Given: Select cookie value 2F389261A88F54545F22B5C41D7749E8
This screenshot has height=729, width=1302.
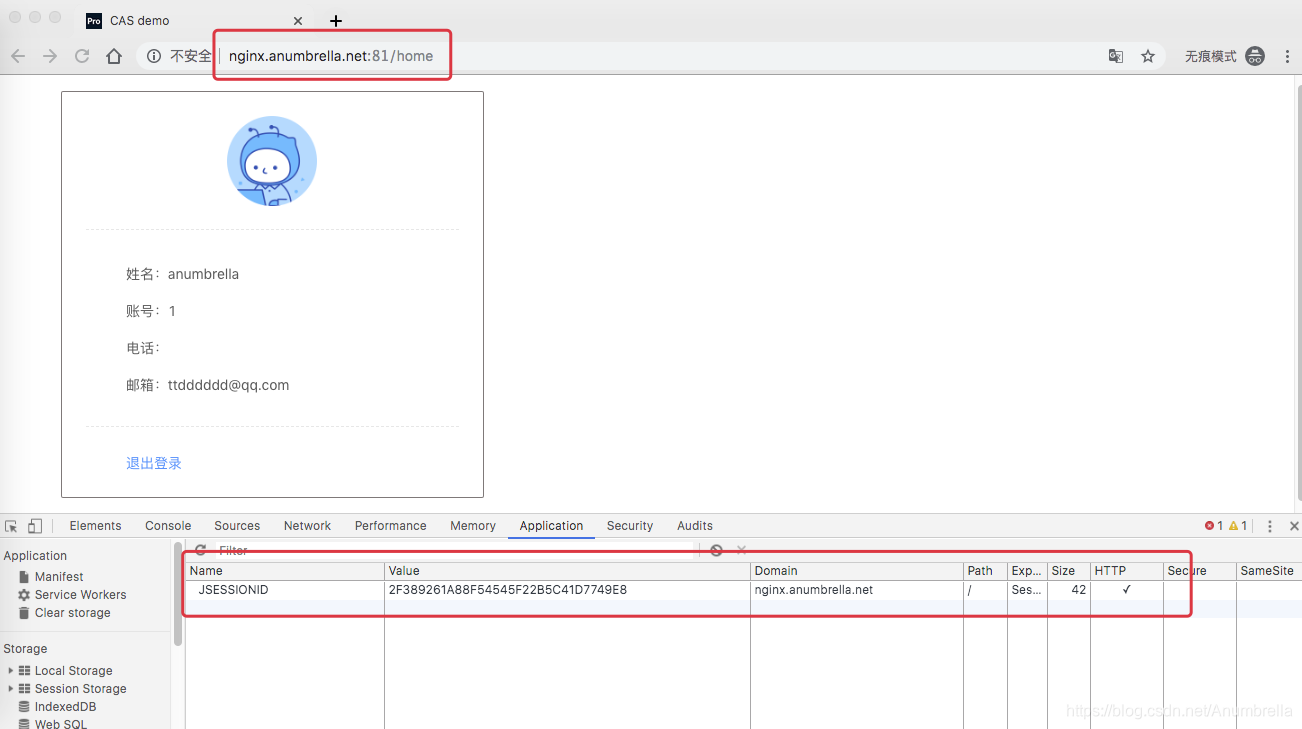Looking at the screenshot, I should click(567, 590).
